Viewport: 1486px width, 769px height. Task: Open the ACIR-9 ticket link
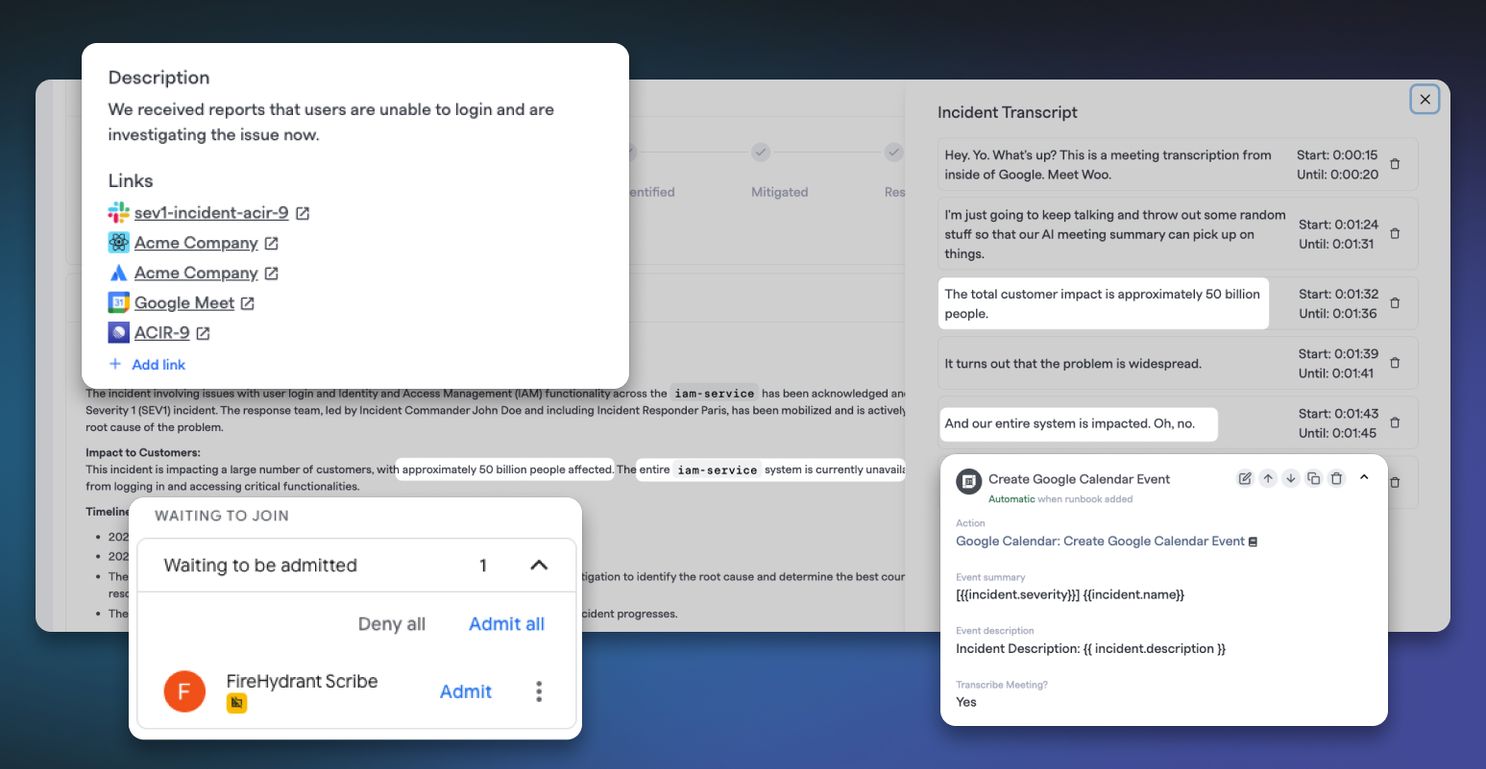click(162, 333)
